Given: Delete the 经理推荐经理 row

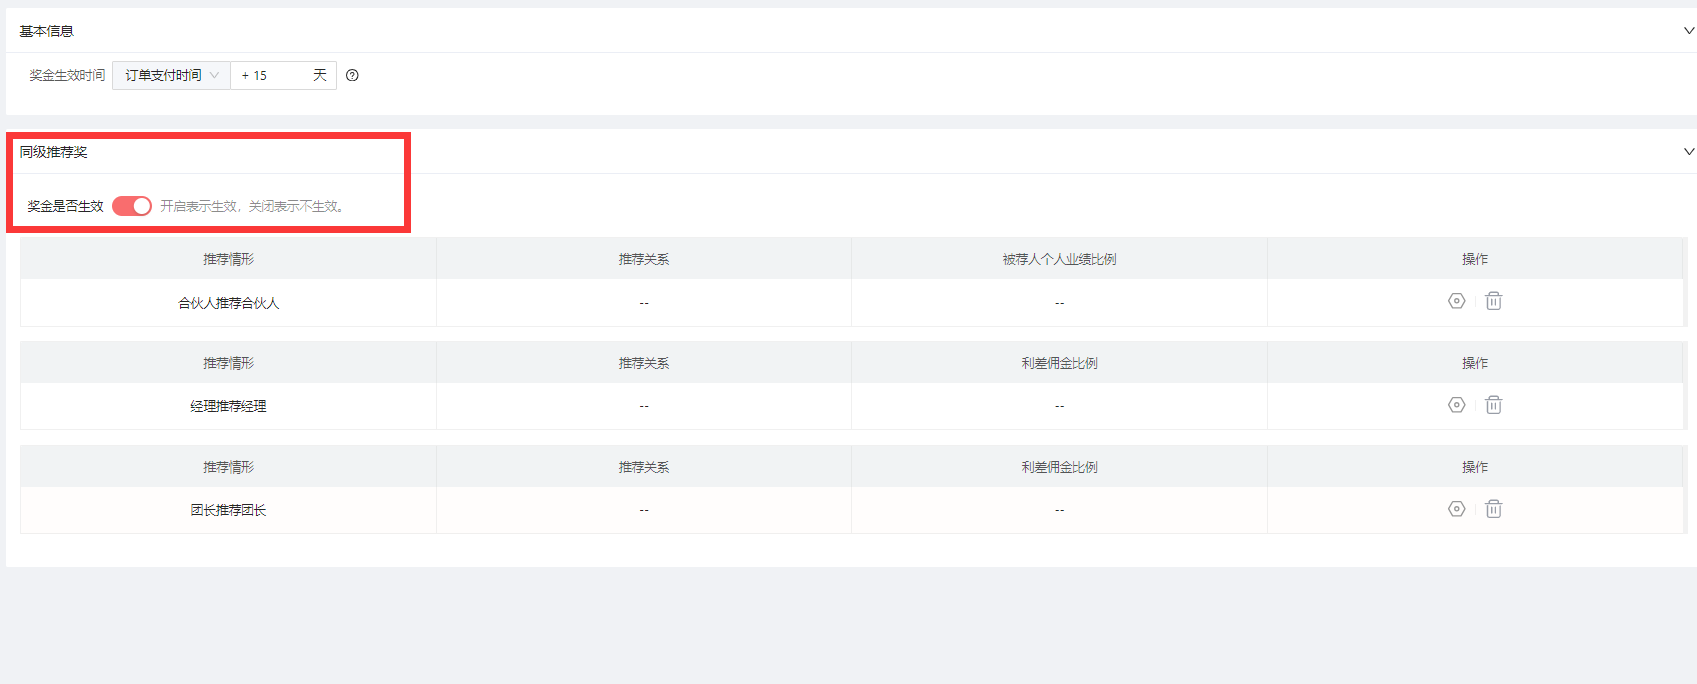Looking at the screenshot, I should point(1493,405).
